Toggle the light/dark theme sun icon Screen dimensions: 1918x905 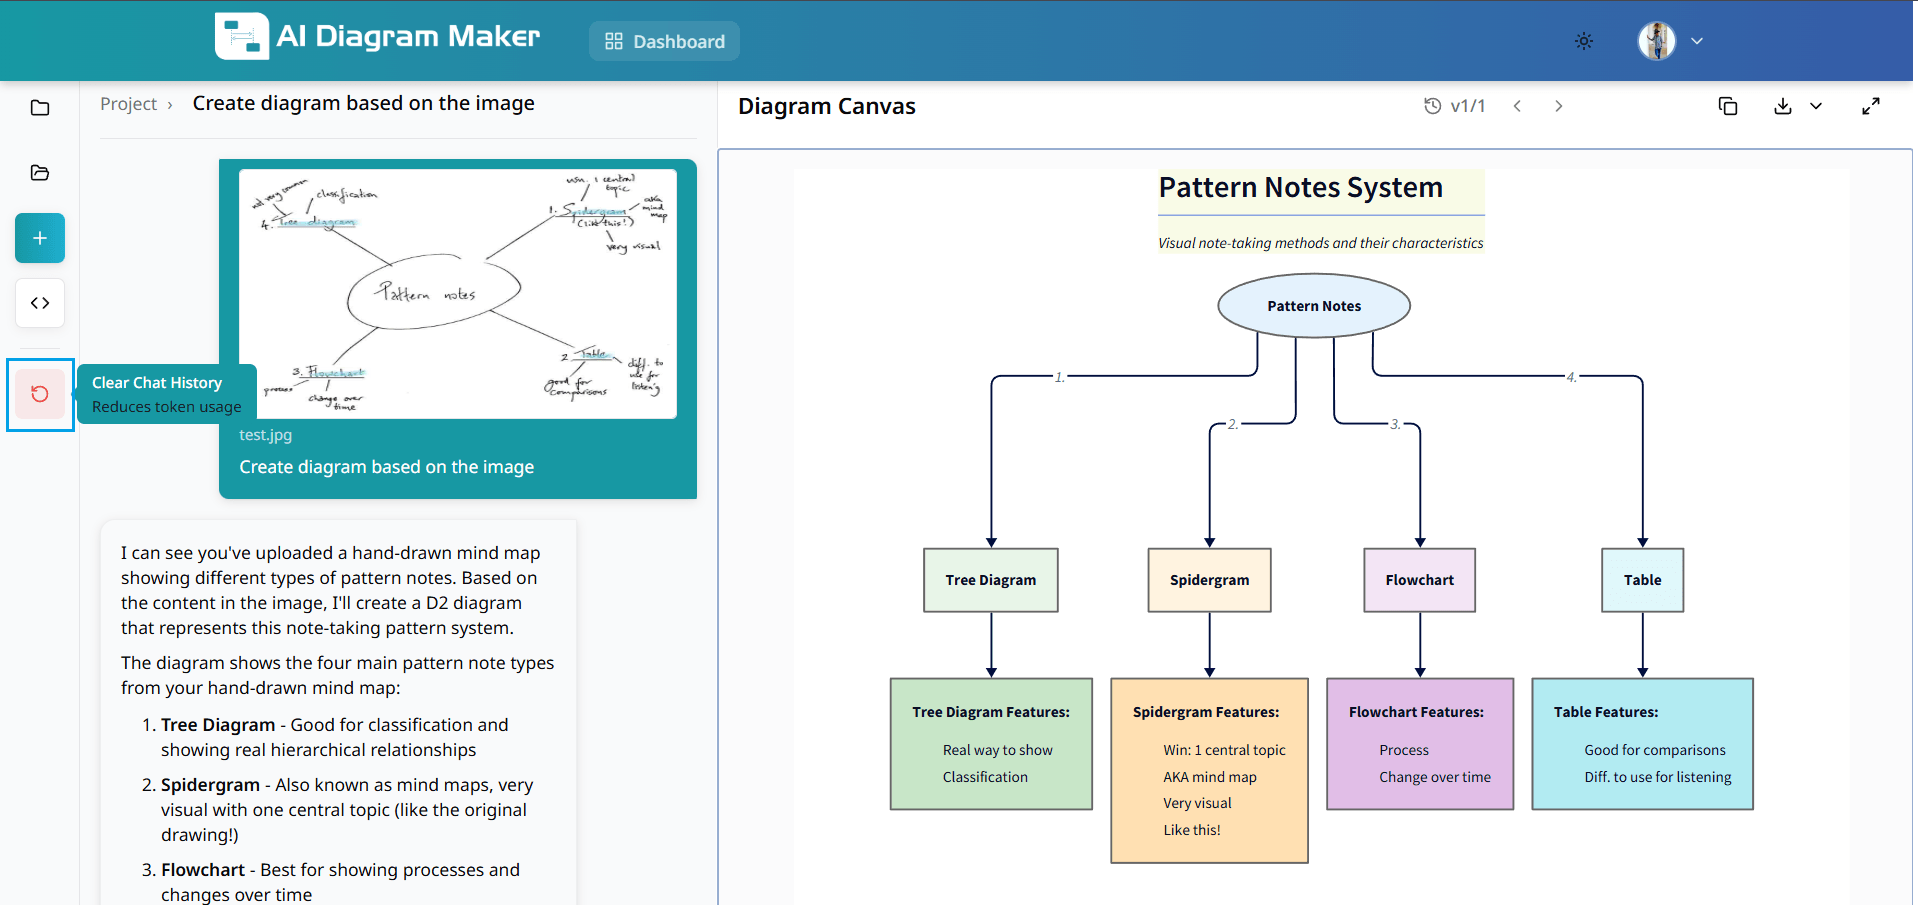[1583, 41]
